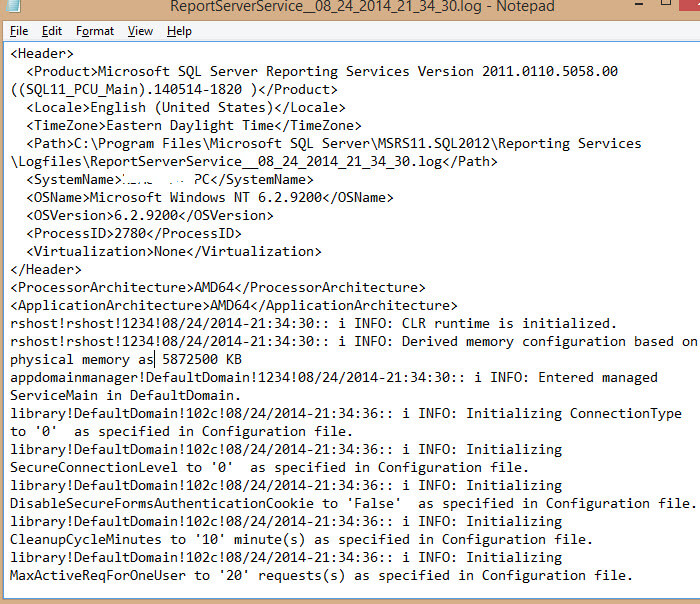Click the SystemName line
This screenshot has width=700, height=604.
[x=170, y=179]
